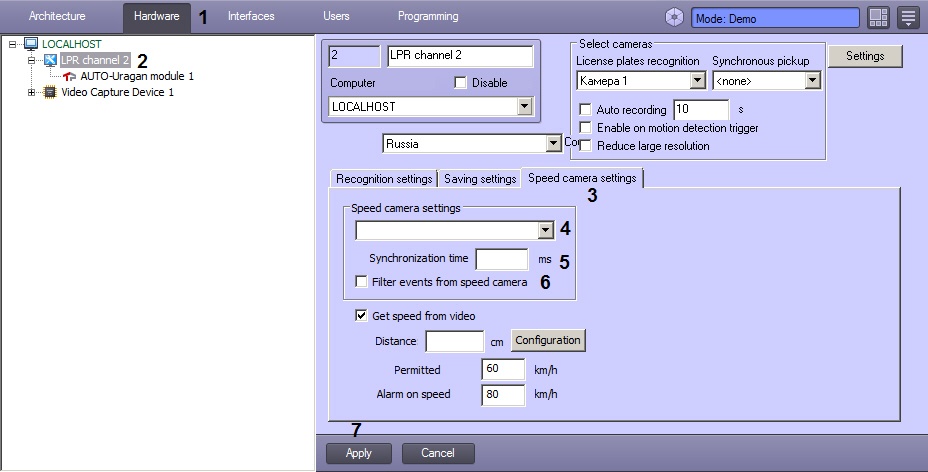Select the Speed camera settings tab

click(x=582, y=178)
